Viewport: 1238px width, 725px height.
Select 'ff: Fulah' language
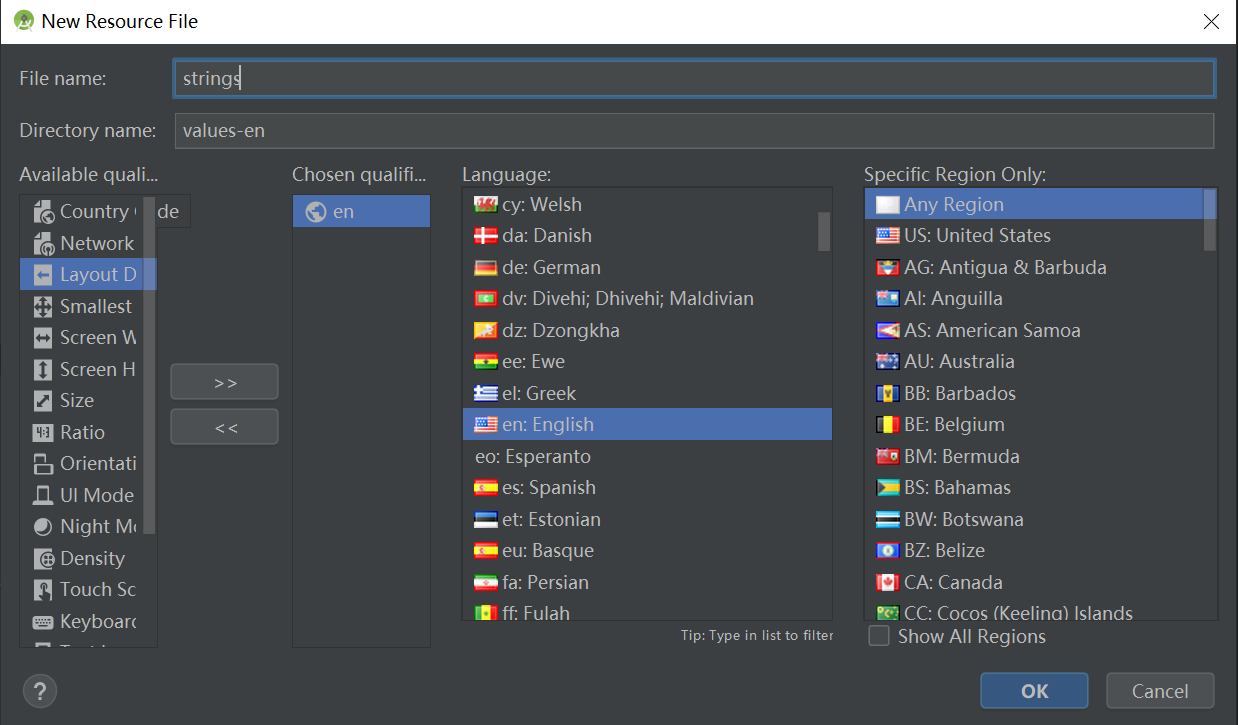click(647, 611)
